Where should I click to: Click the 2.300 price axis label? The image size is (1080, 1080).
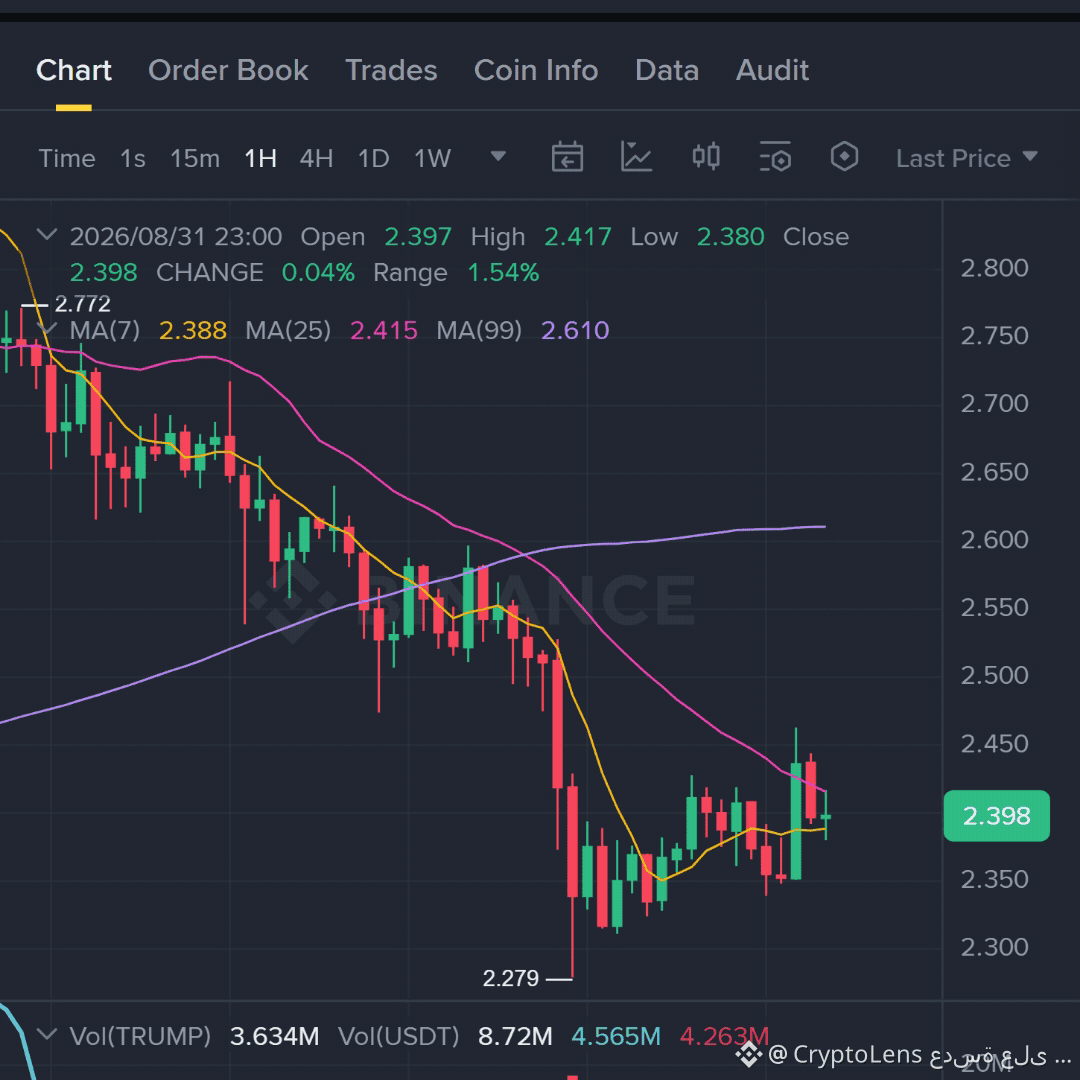click(995, 947)
